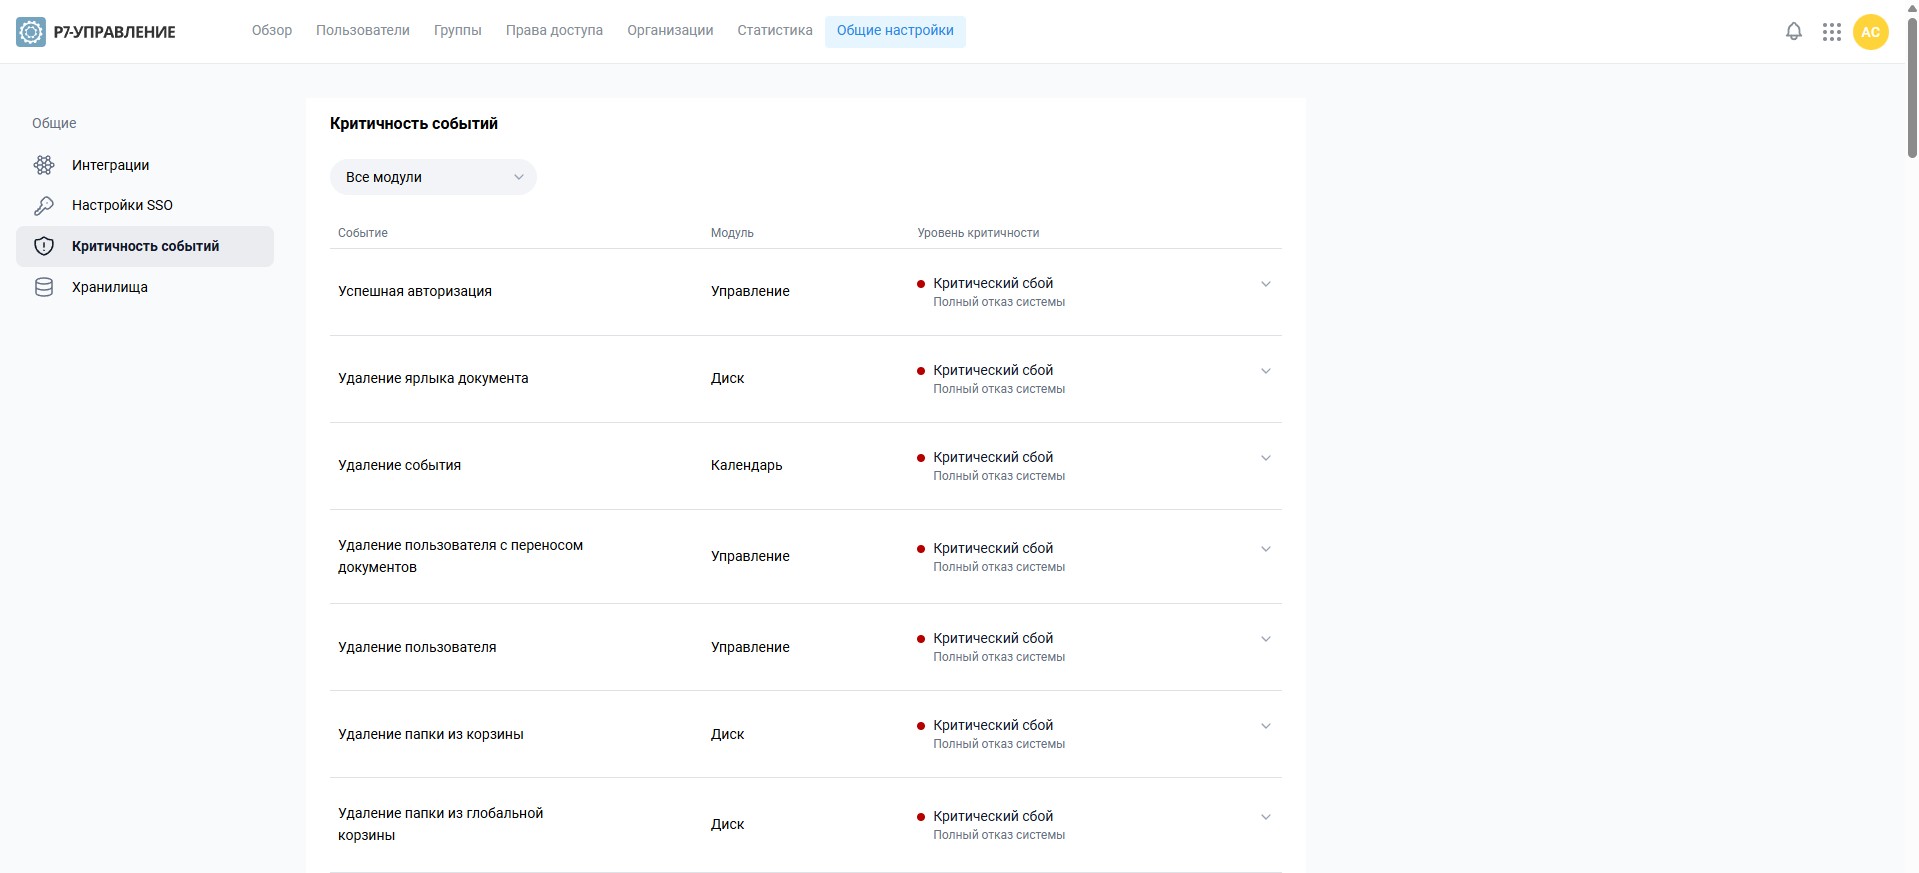Switch to the Пользователи tab
Image resolution: width=1919 pixels, height=873 pixels.
[363, 31]
